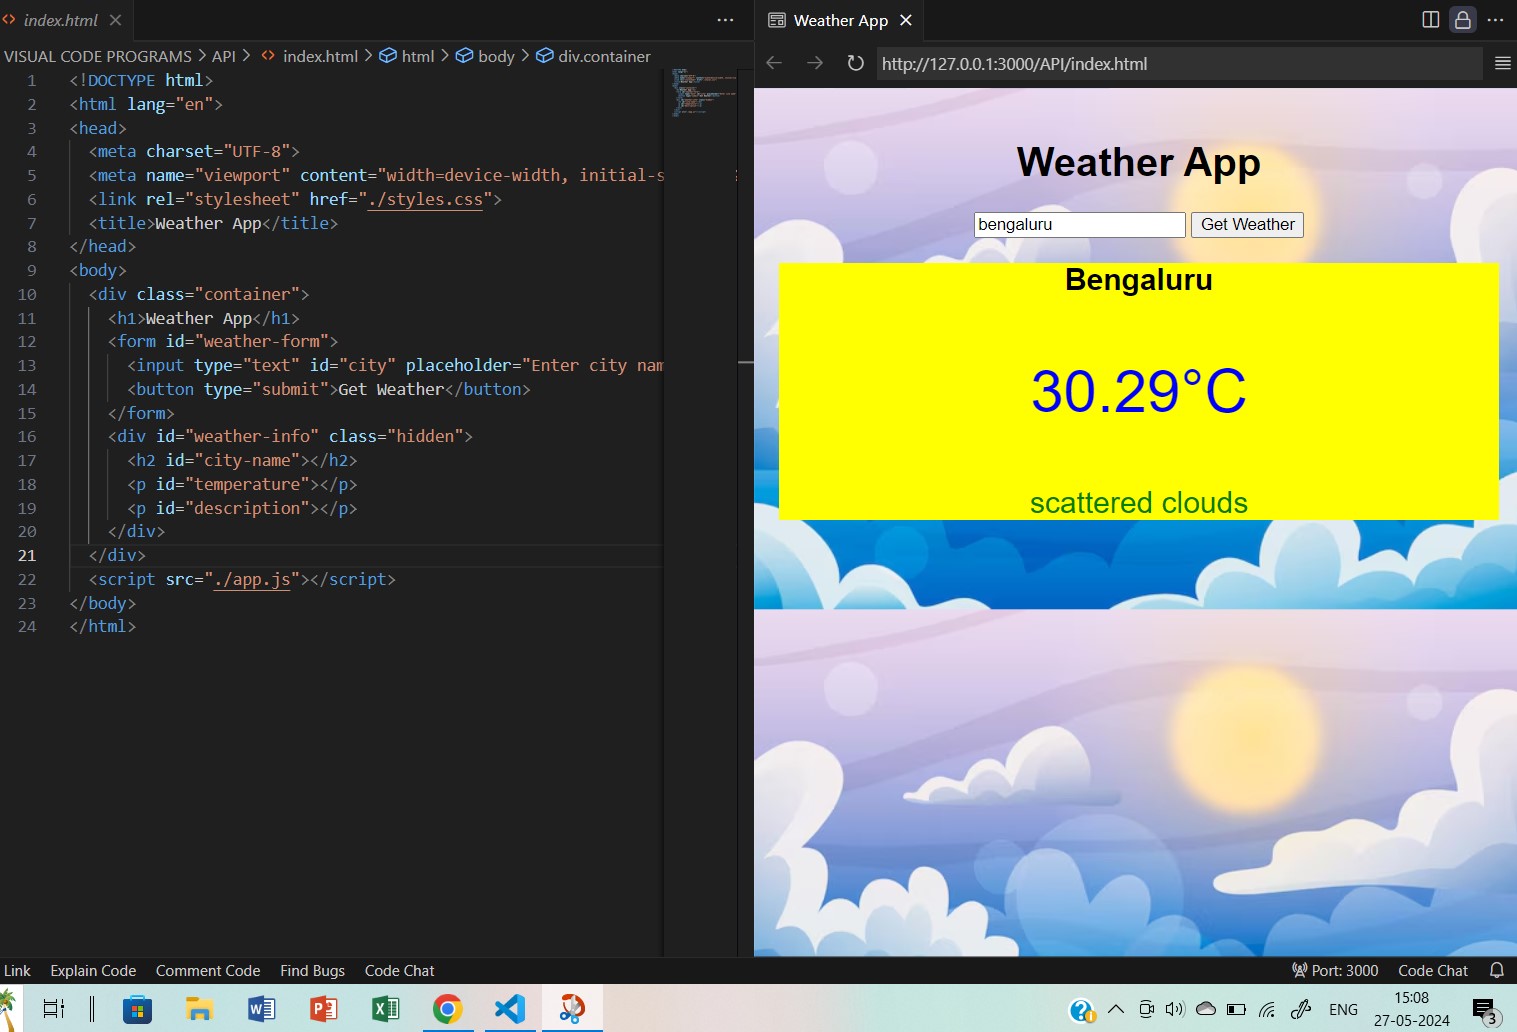Reload the preview page
Screen dimensions: 1517x1032
855,63
